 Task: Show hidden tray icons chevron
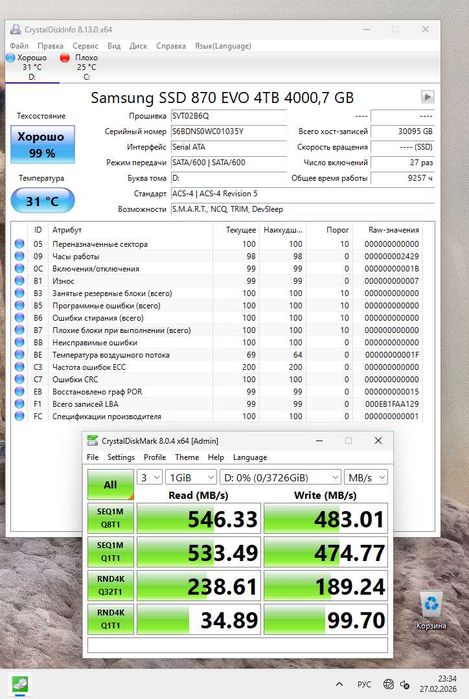point(339,684)
